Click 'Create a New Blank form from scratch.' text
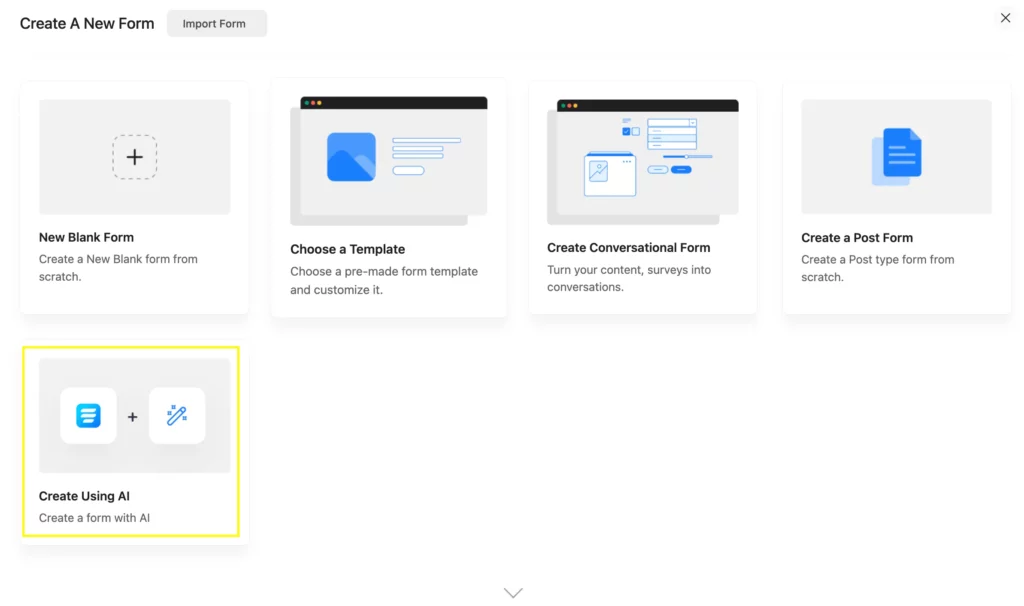 point(118,268)
